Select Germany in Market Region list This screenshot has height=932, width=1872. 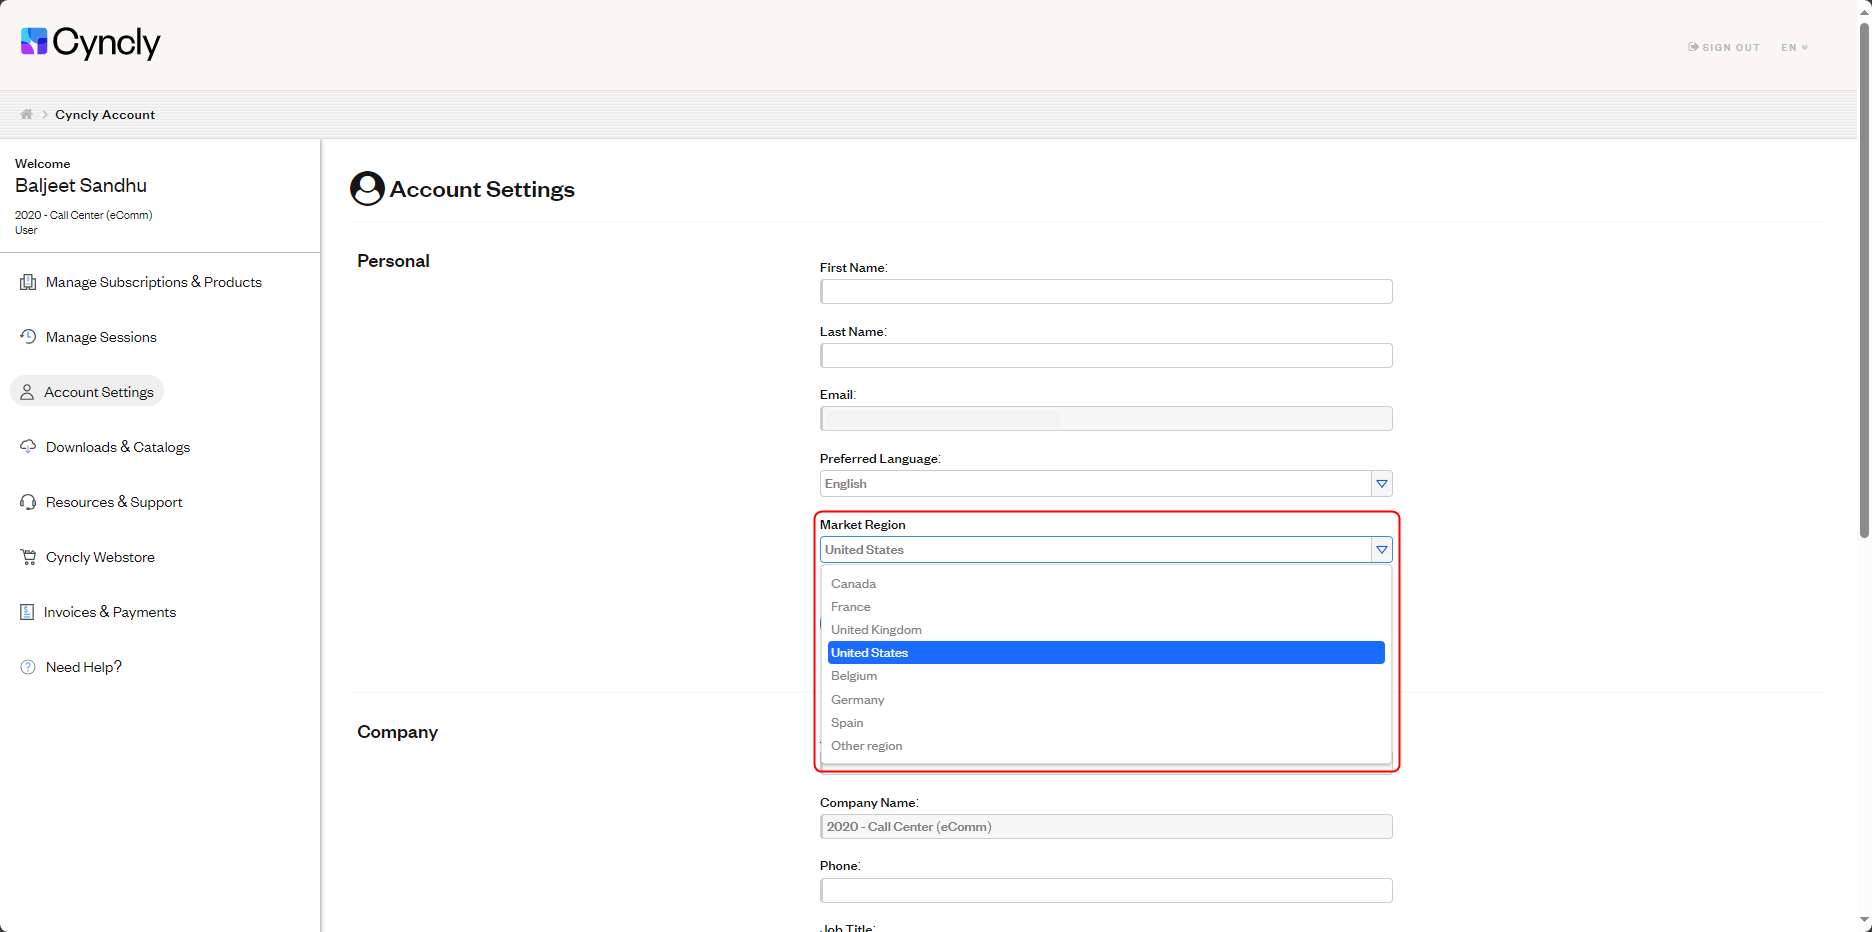(1106, 699)
